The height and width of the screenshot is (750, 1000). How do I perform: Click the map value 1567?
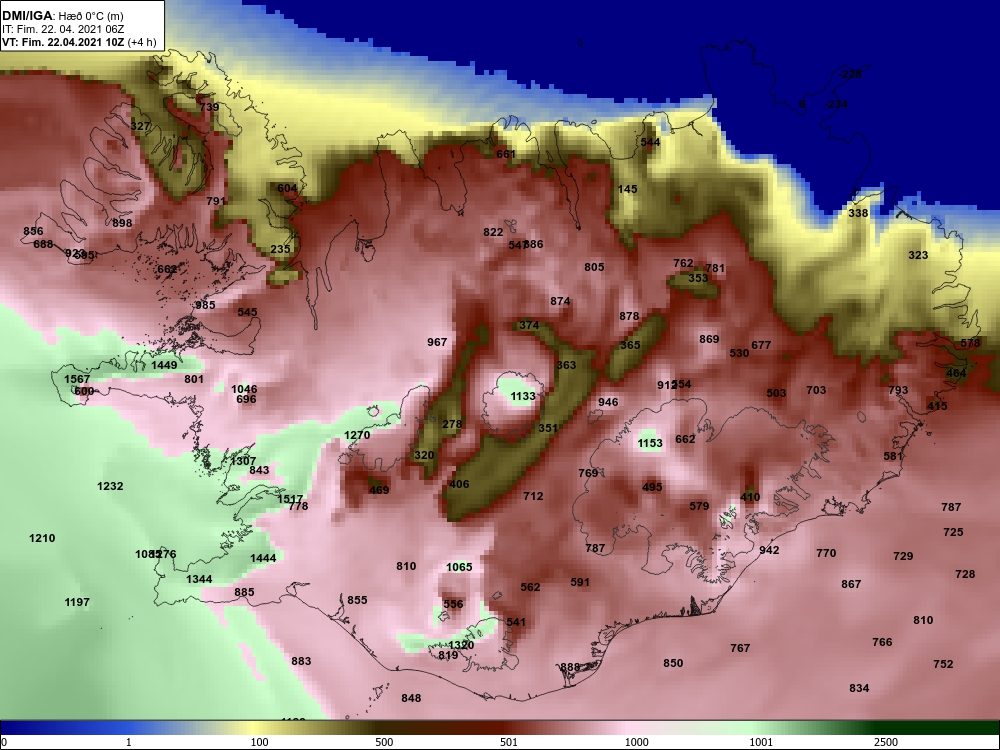click(x=77, y=379)
